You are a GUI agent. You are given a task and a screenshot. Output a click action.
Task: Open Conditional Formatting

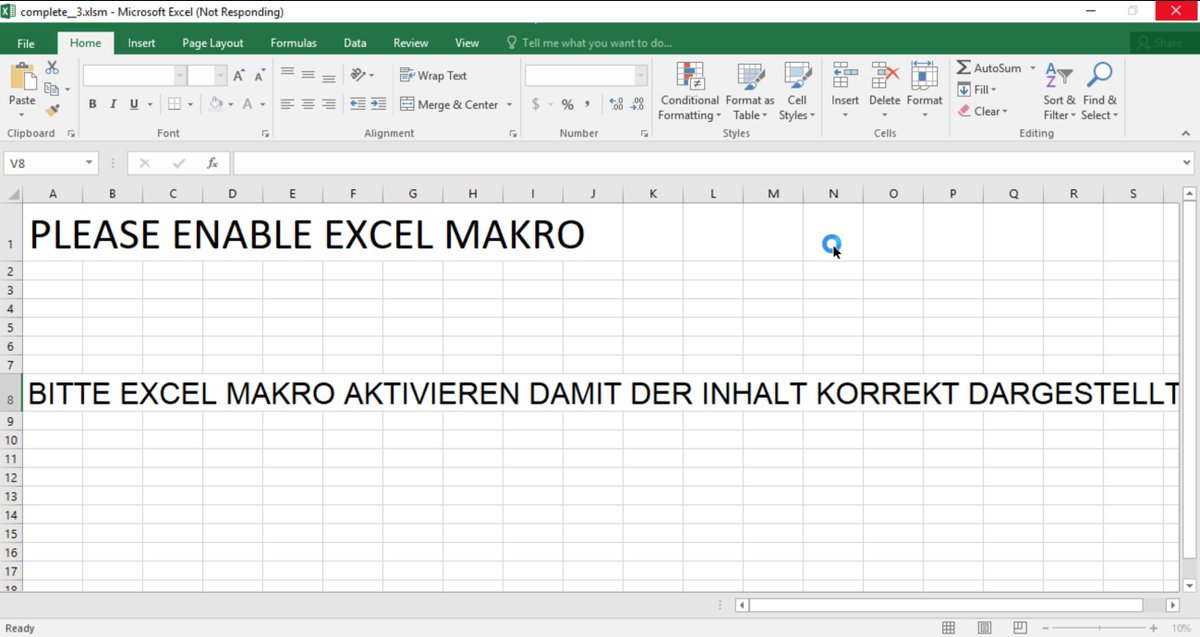point(689,91)
